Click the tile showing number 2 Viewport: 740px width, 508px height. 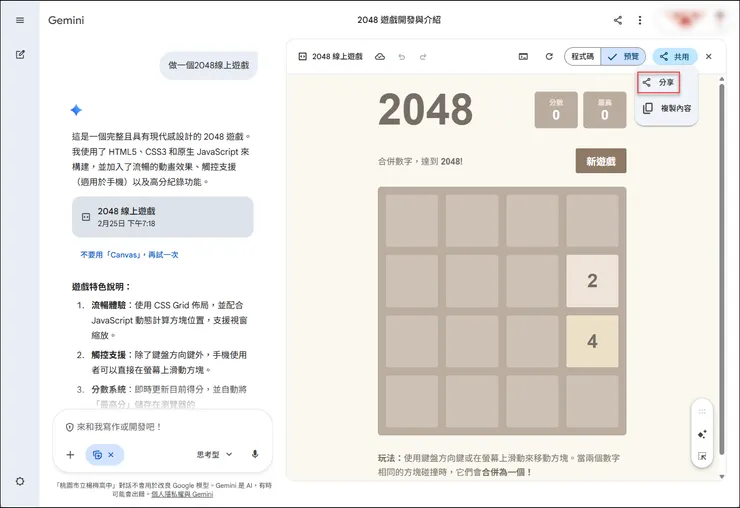[592, 281]
